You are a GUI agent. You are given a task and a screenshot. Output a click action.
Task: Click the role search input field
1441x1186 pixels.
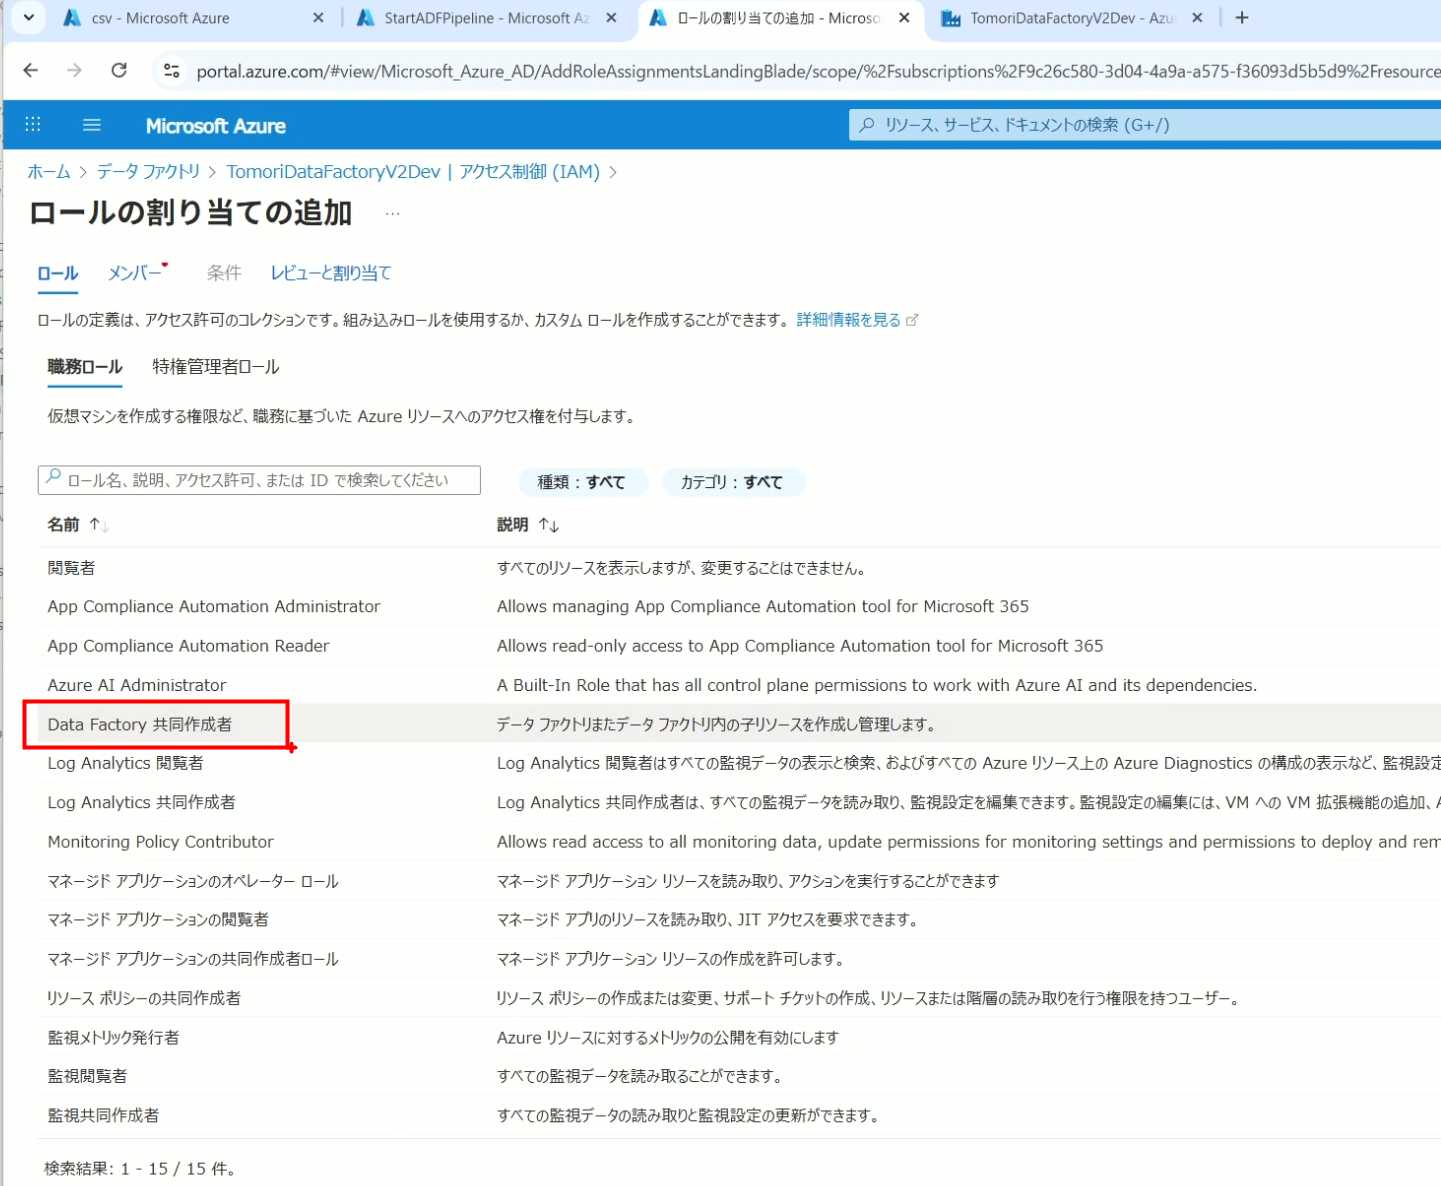(260, 480)
